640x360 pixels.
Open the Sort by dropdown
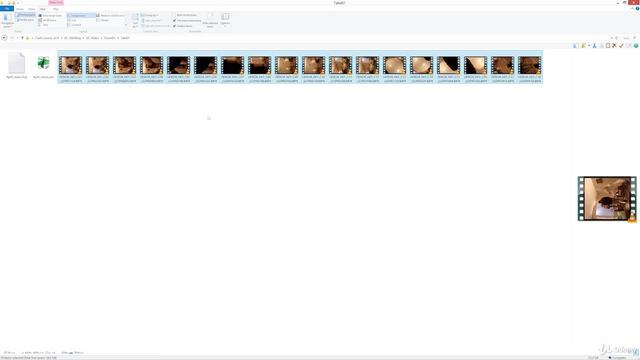tap(135, 20)
